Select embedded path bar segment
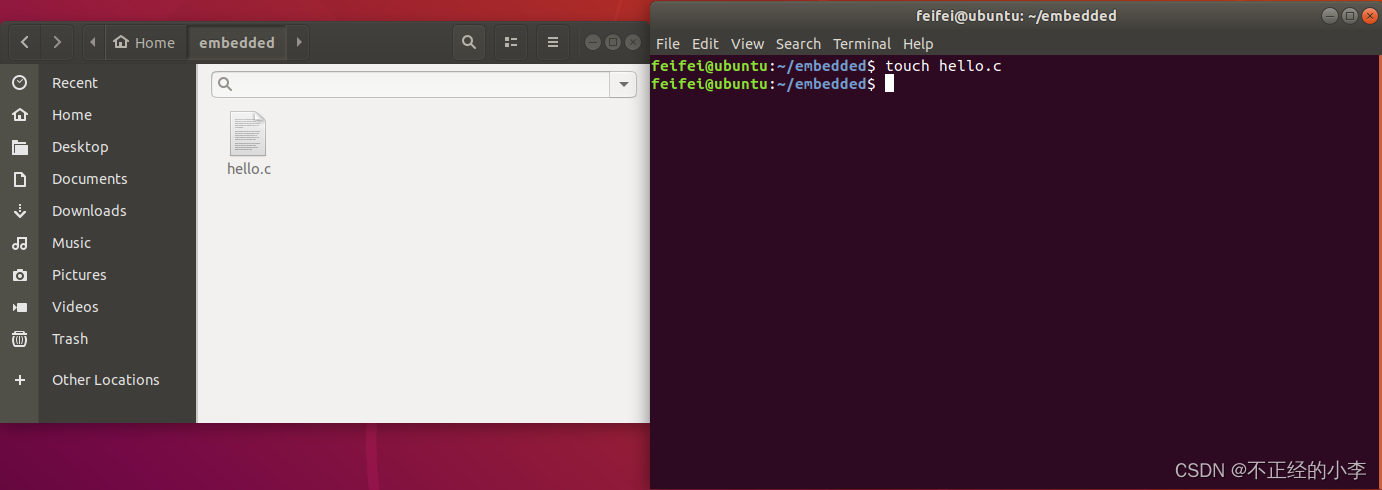The image size is (1382, 490). 237,42
